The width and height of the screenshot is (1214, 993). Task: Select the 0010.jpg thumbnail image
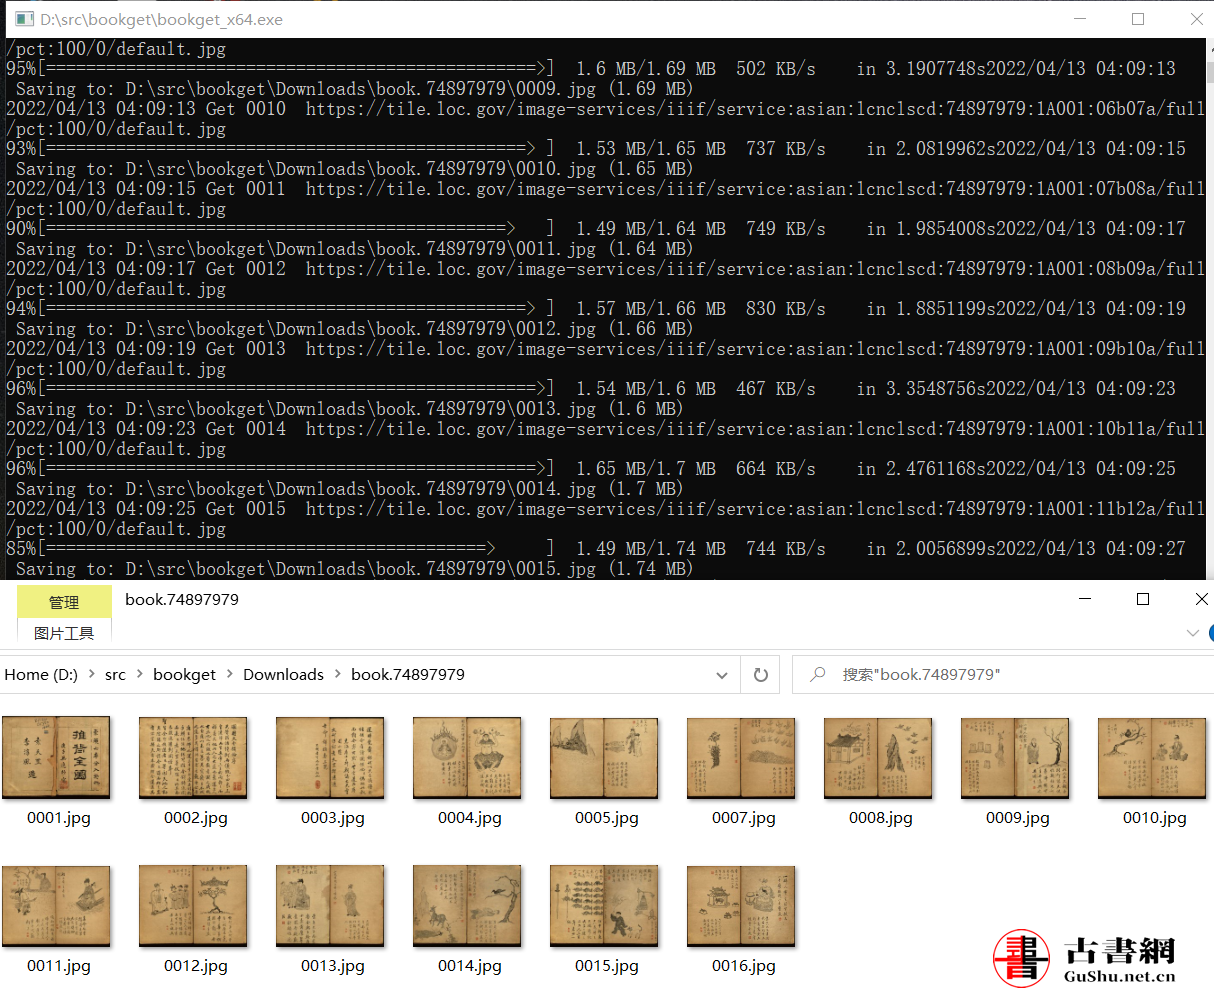[1152, 758]
